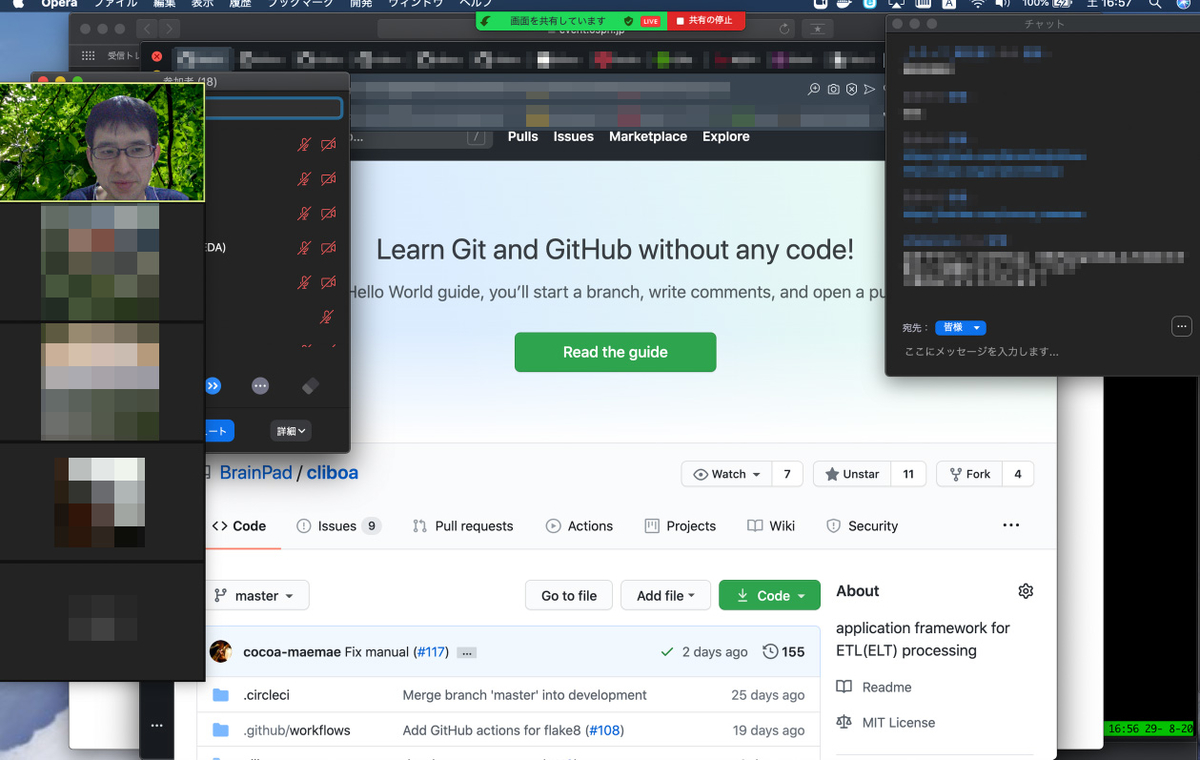Open the ブックマーク menu in menu bar

(300, 5)
